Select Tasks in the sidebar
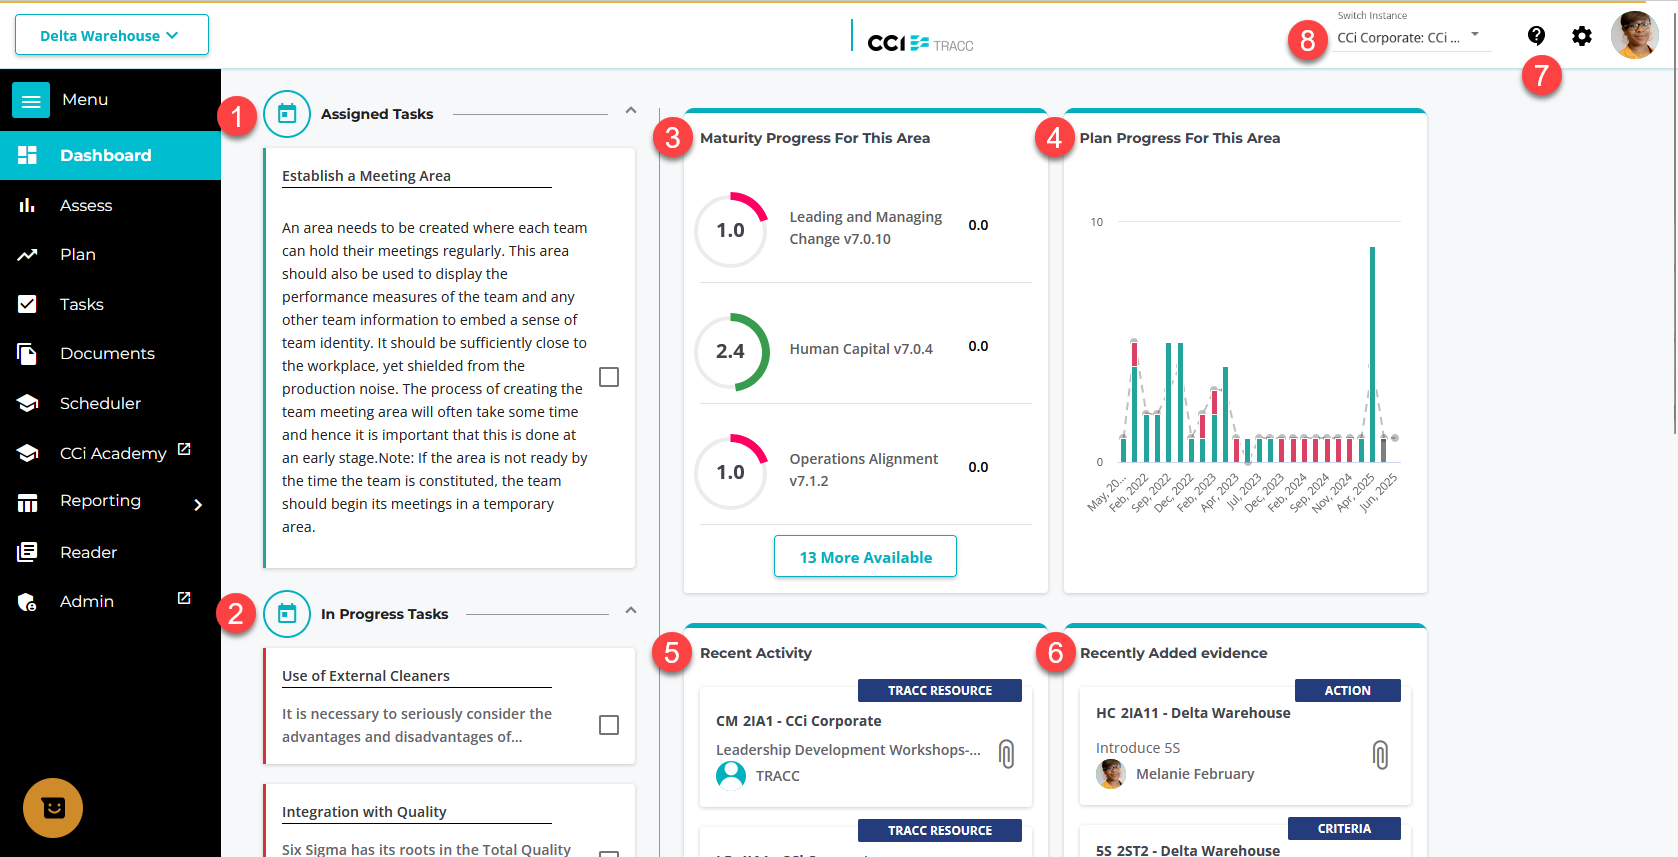This screenshot has height=857, width=1678. click(x=110, y=304)
